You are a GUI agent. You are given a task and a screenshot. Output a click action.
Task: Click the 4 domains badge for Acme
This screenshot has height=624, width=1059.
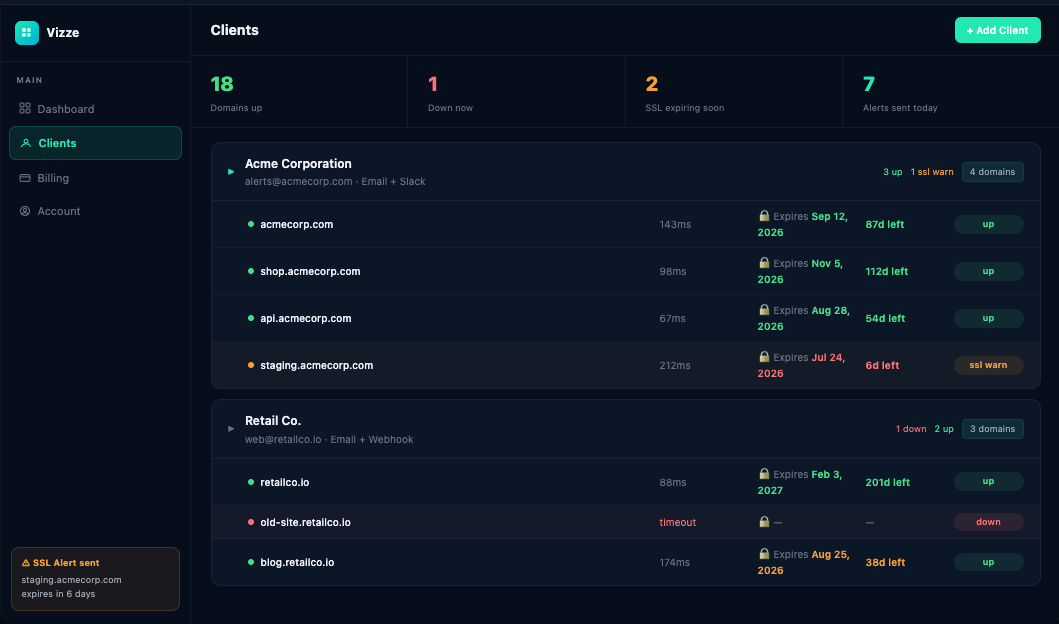click(x=992, y=172)
